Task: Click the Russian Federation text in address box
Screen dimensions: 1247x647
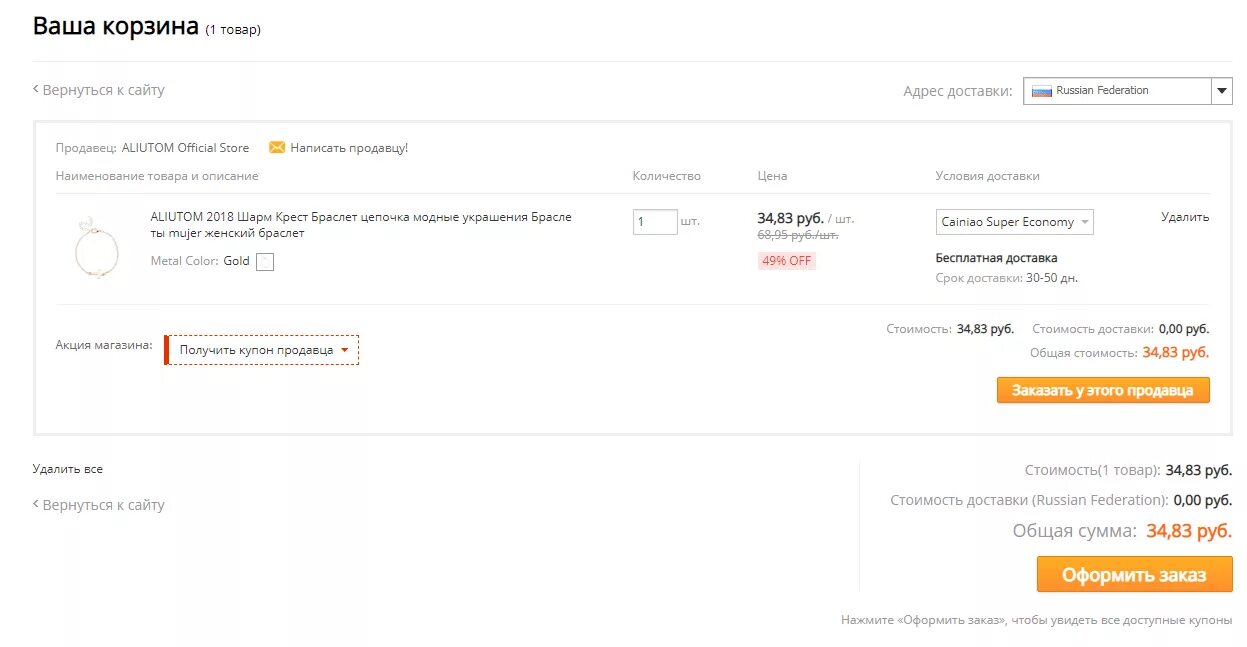Action: click(x=1102, y=91)
